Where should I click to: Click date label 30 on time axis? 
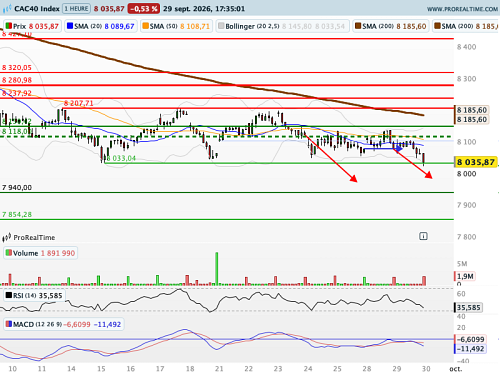426,369
